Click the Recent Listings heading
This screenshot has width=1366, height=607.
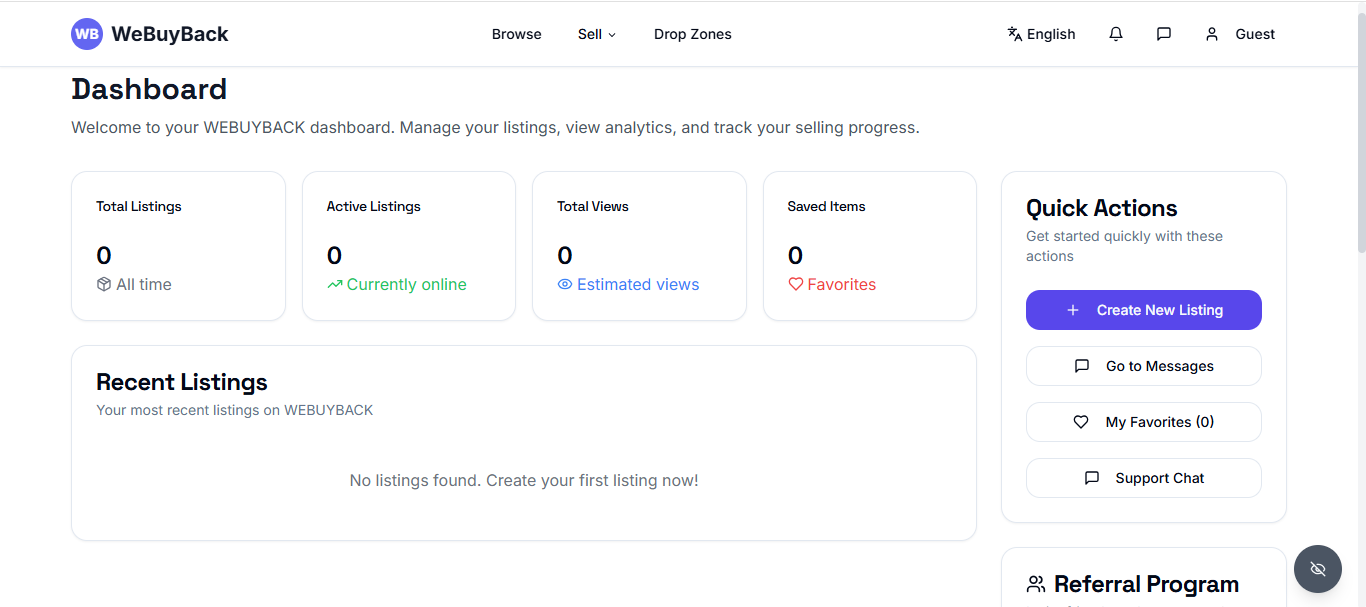182,382
